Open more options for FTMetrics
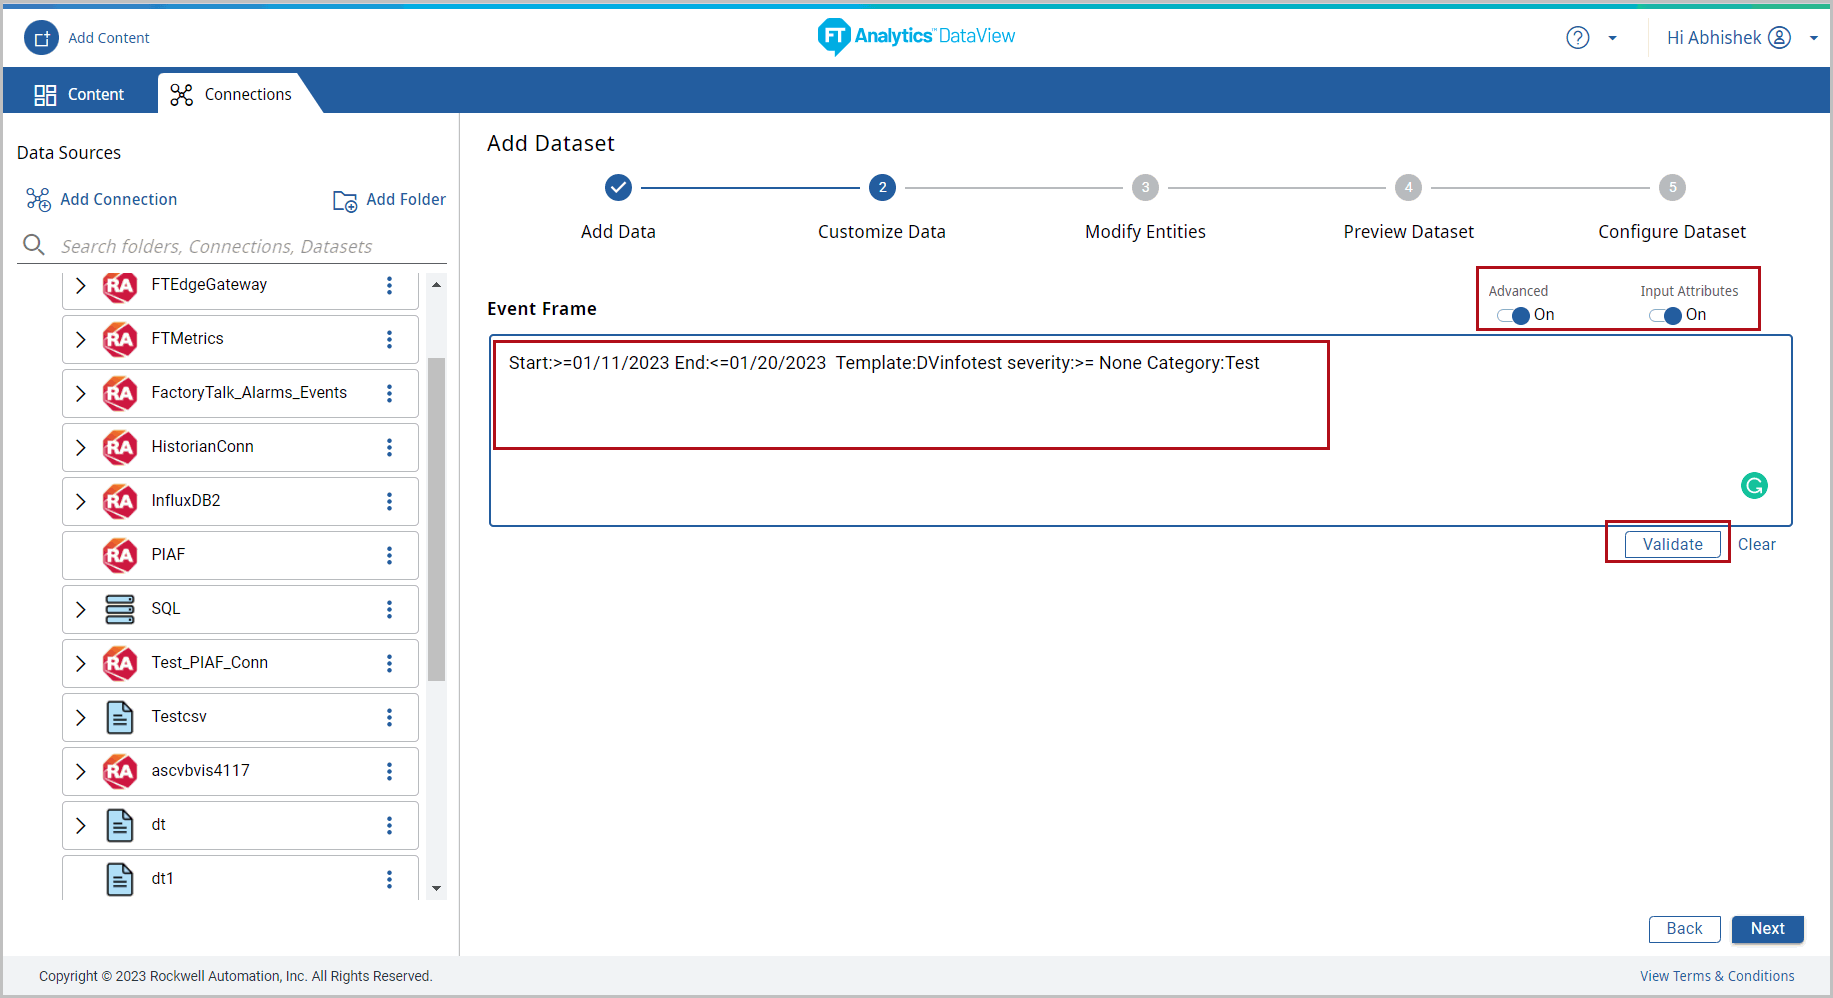1833x998 pixels. (389, 340)
